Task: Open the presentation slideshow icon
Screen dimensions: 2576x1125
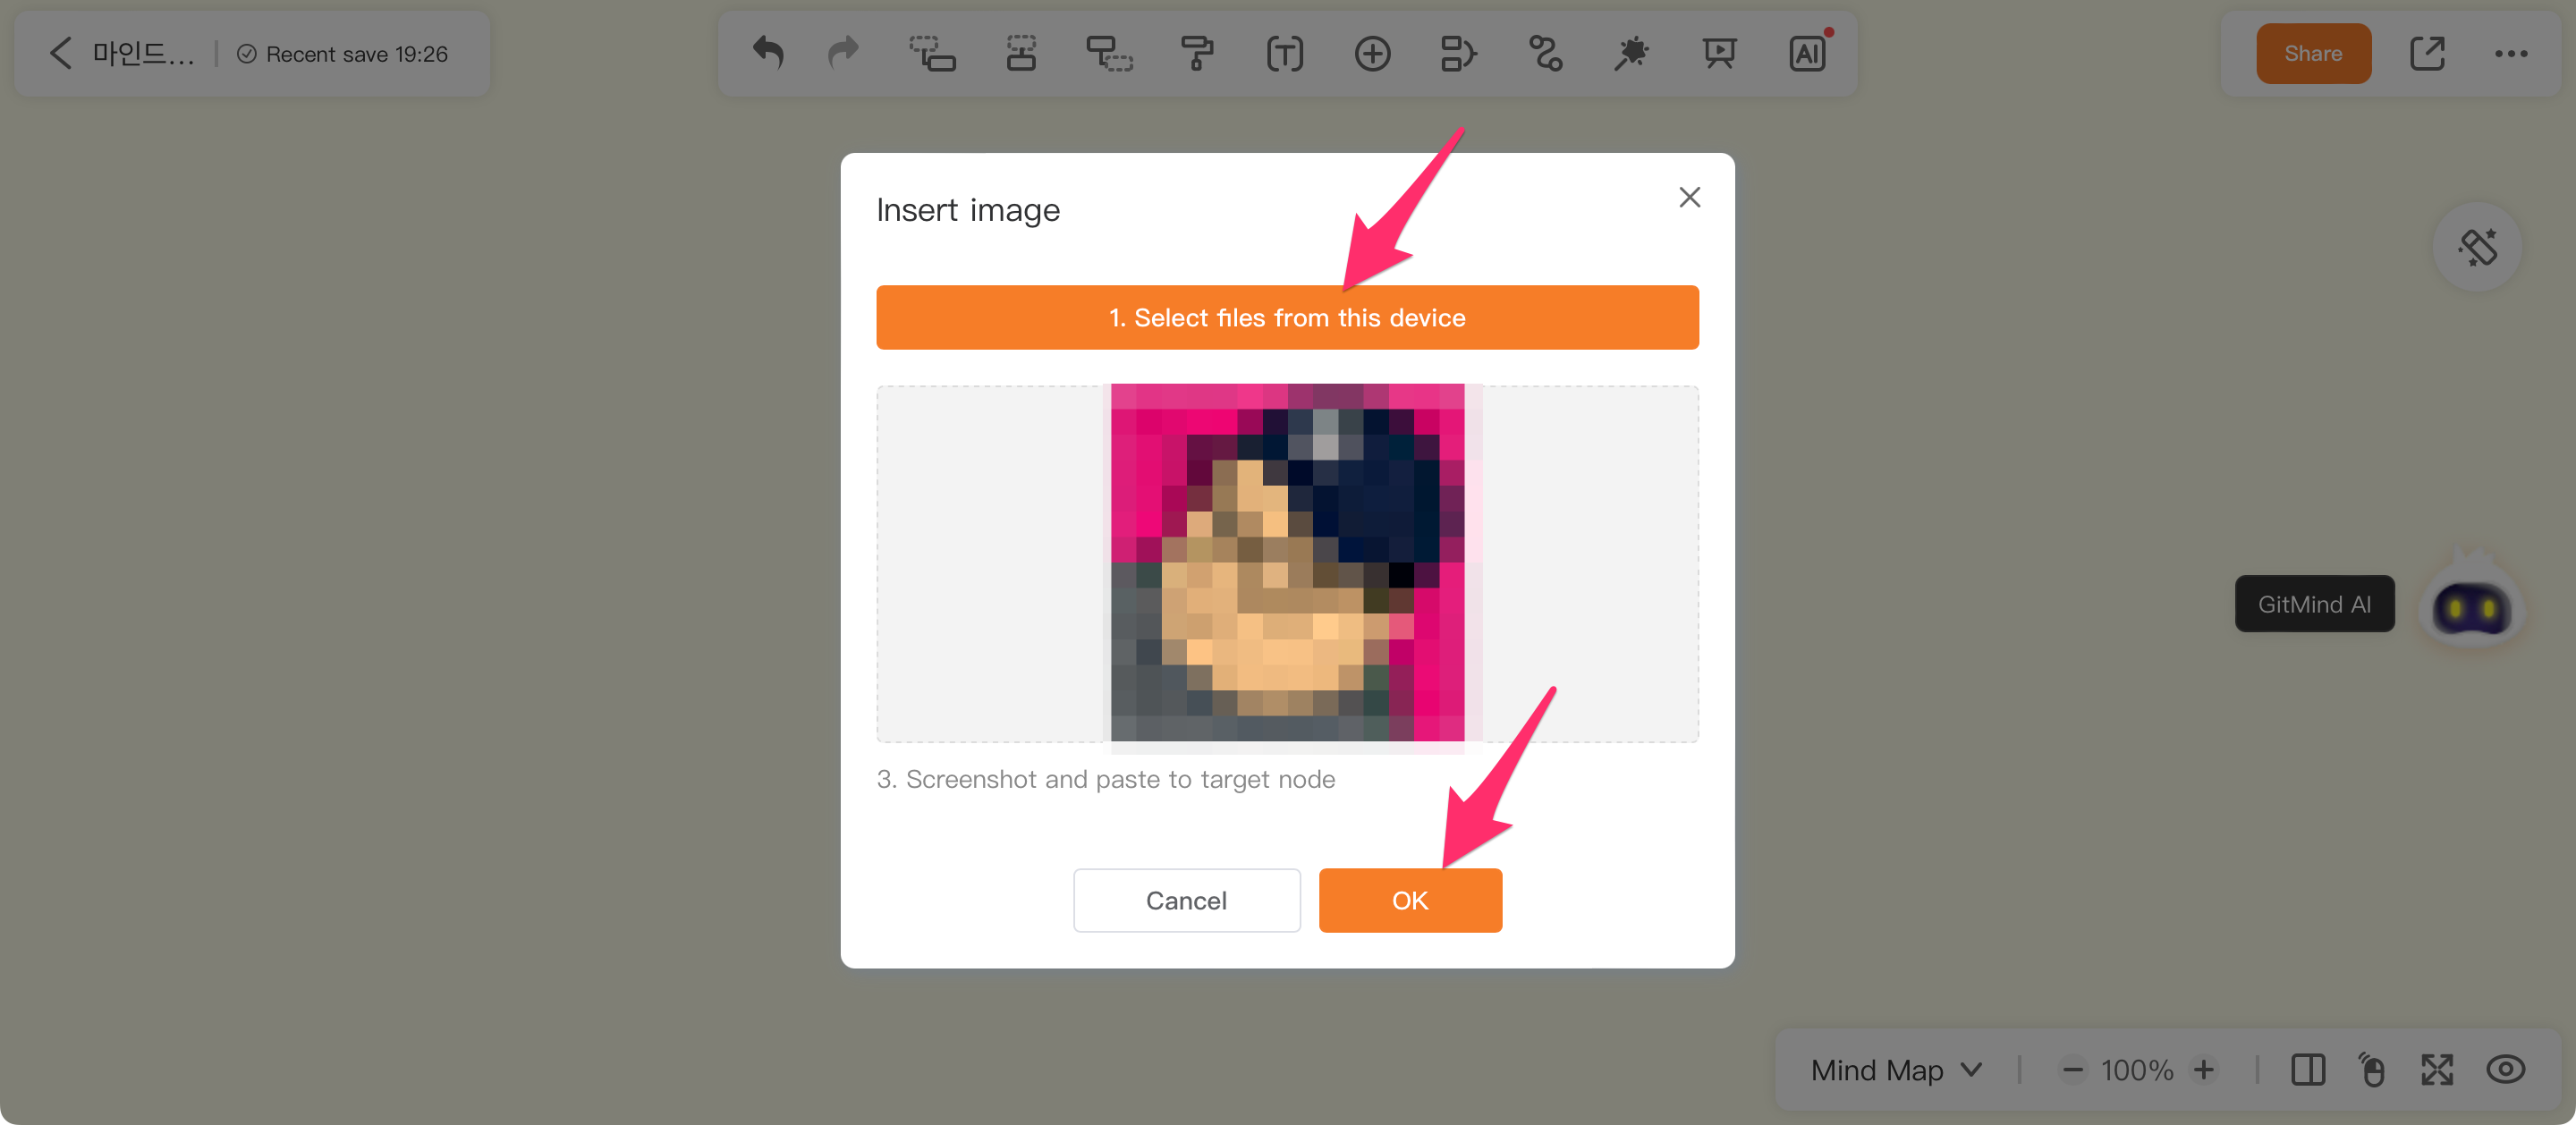Action: 1719,53
